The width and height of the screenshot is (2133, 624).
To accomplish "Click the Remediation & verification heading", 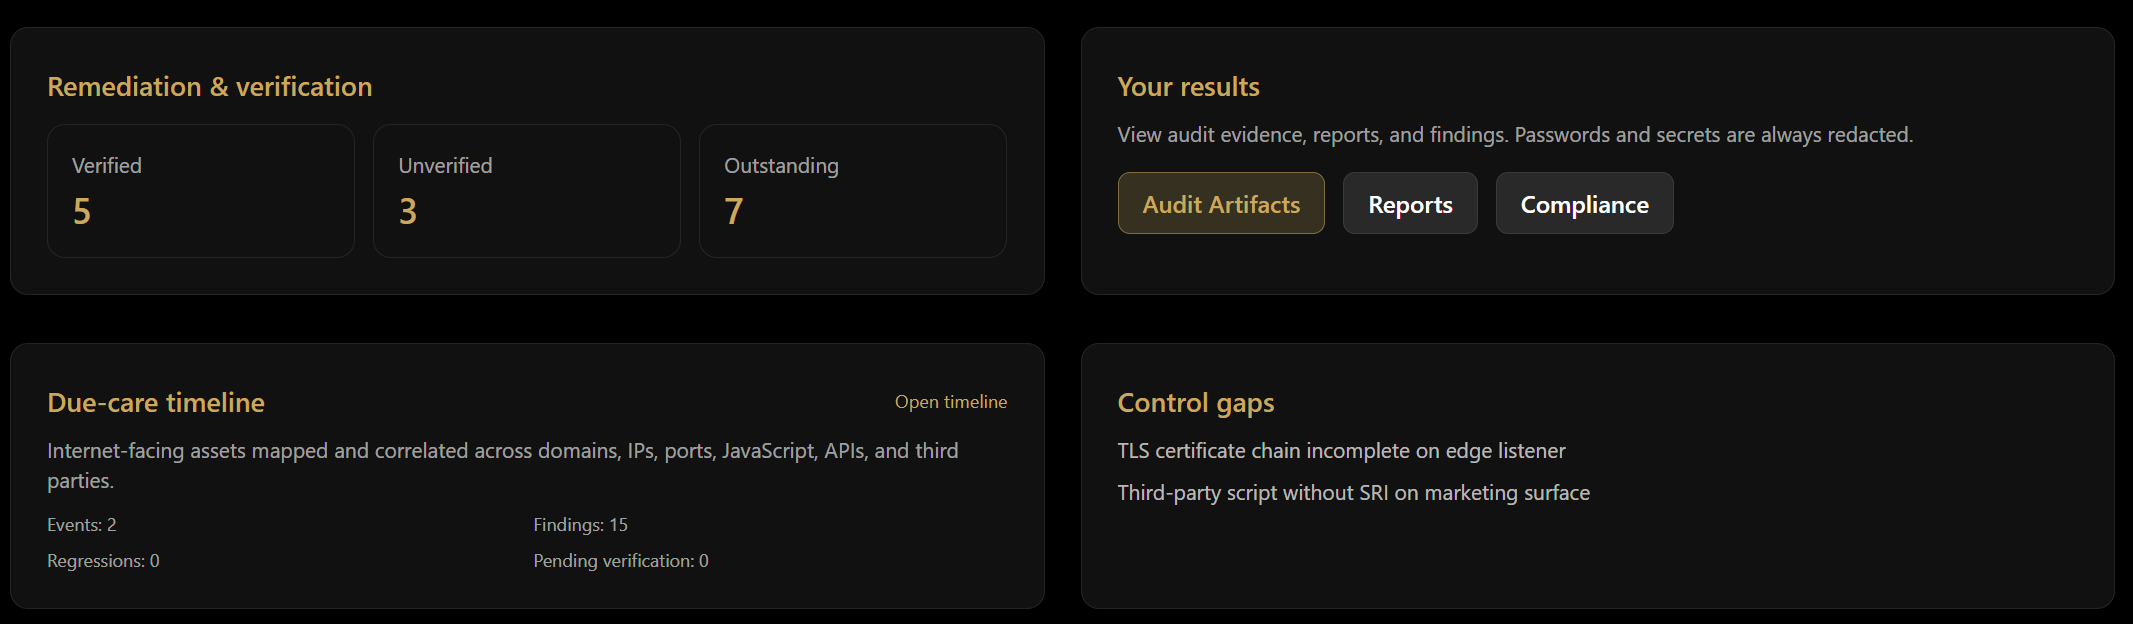I will [210, 87].
